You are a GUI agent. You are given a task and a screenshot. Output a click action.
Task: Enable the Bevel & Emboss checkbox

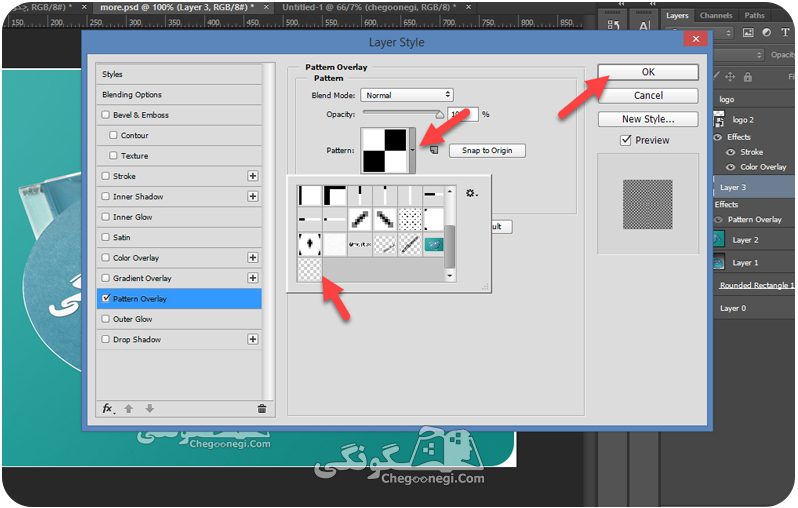tap(106, 115)
